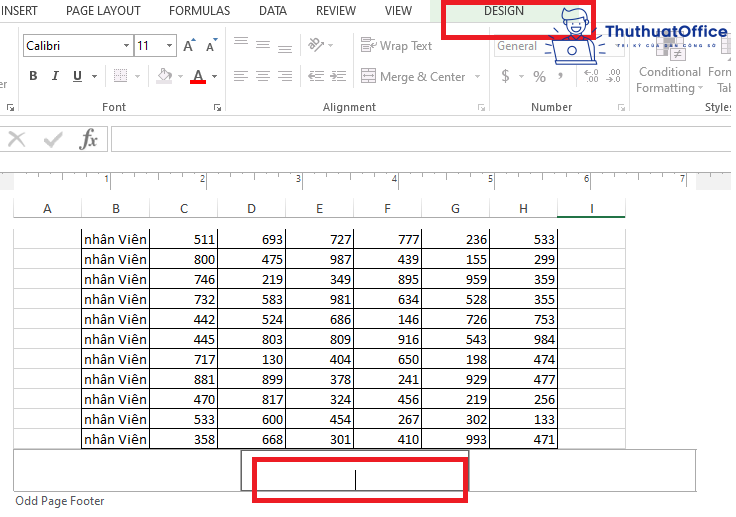
Task: Click into the formula bar
Action: 421,139
